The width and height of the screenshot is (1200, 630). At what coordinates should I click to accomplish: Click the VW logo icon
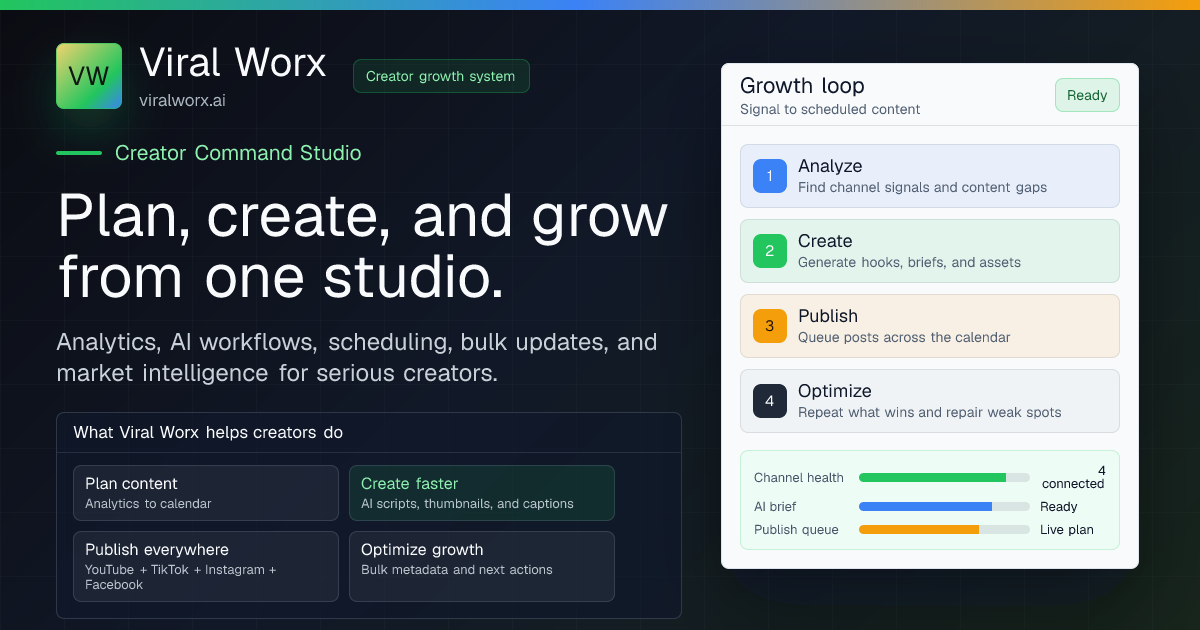[x=89, y=76]
